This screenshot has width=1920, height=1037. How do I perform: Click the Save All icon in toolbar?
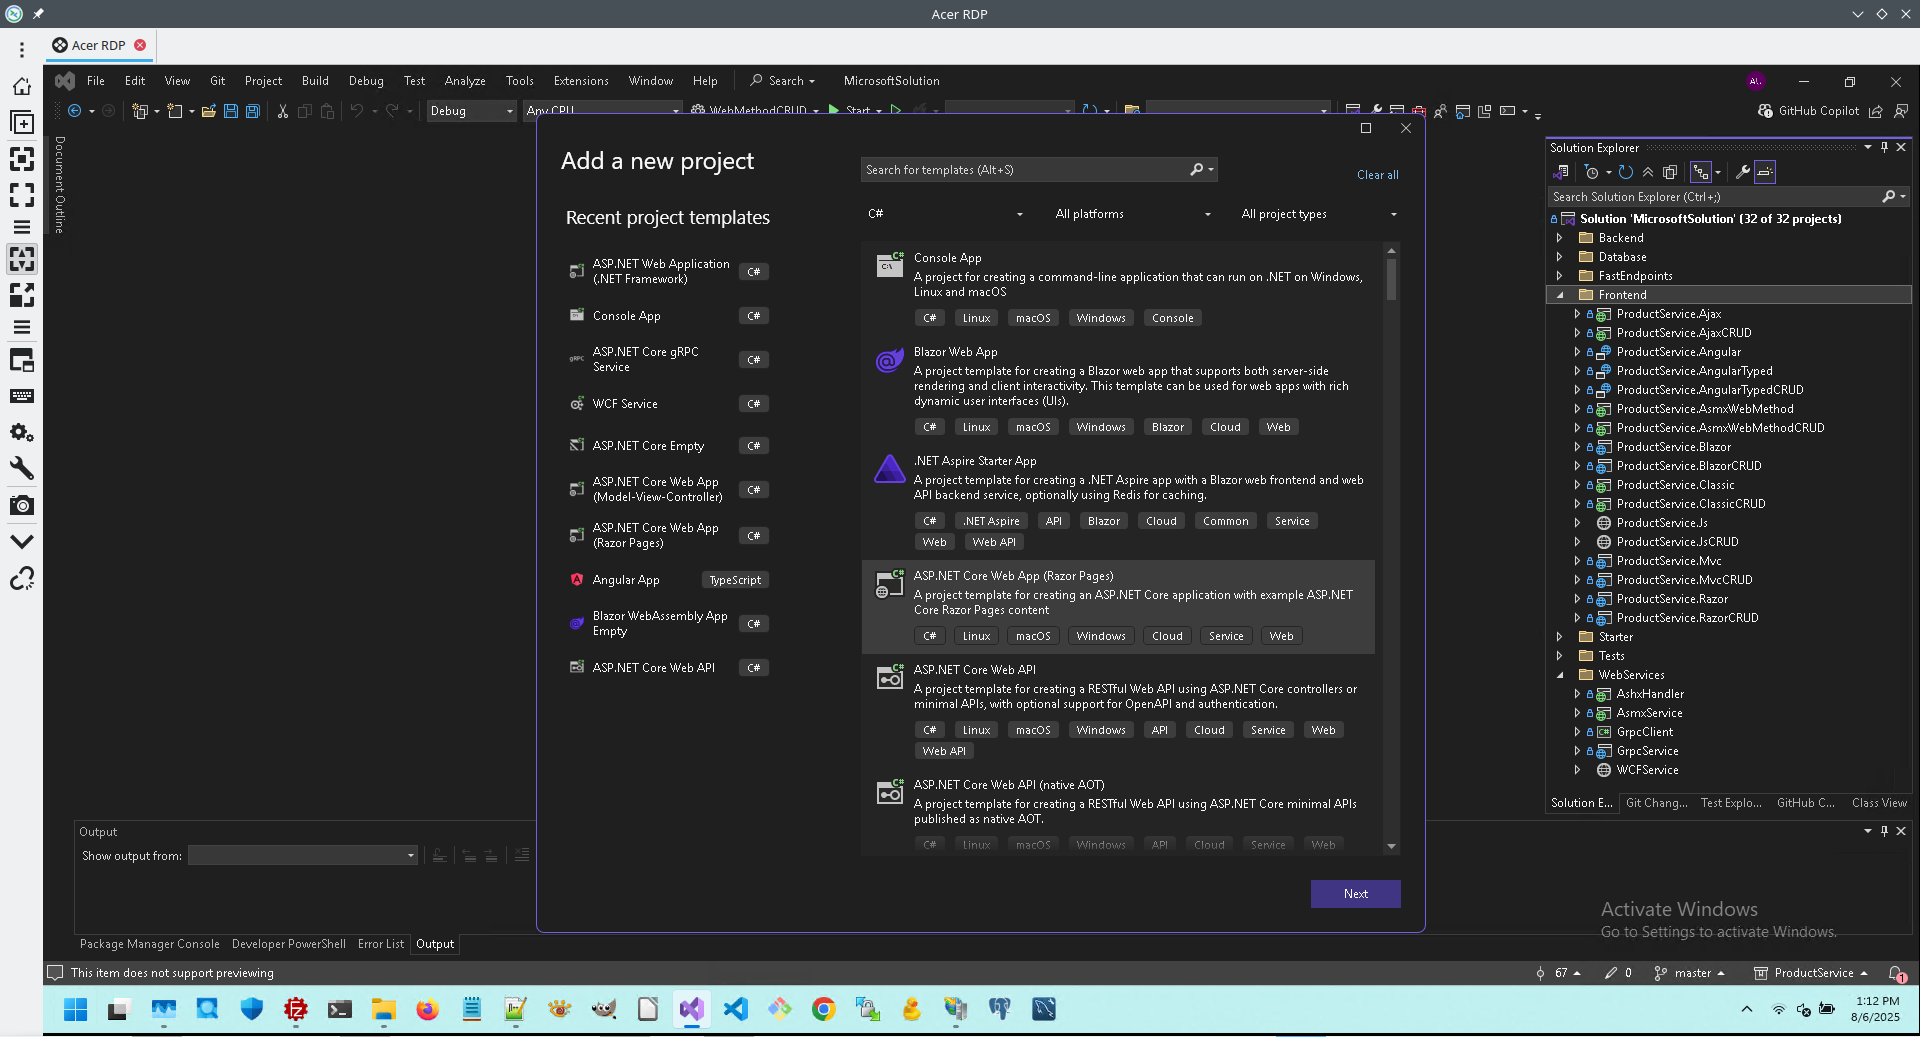(x=253, y=111)
